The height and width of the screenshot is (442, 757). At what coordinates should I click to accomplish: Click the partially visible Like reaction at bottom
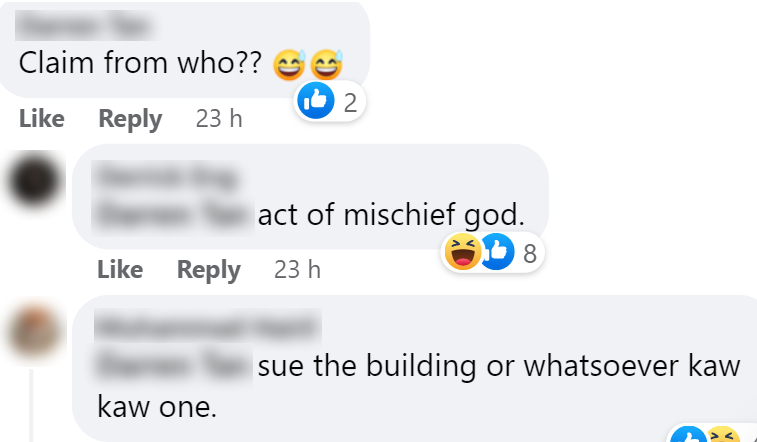pyautogui.click(x=686, y=436)
